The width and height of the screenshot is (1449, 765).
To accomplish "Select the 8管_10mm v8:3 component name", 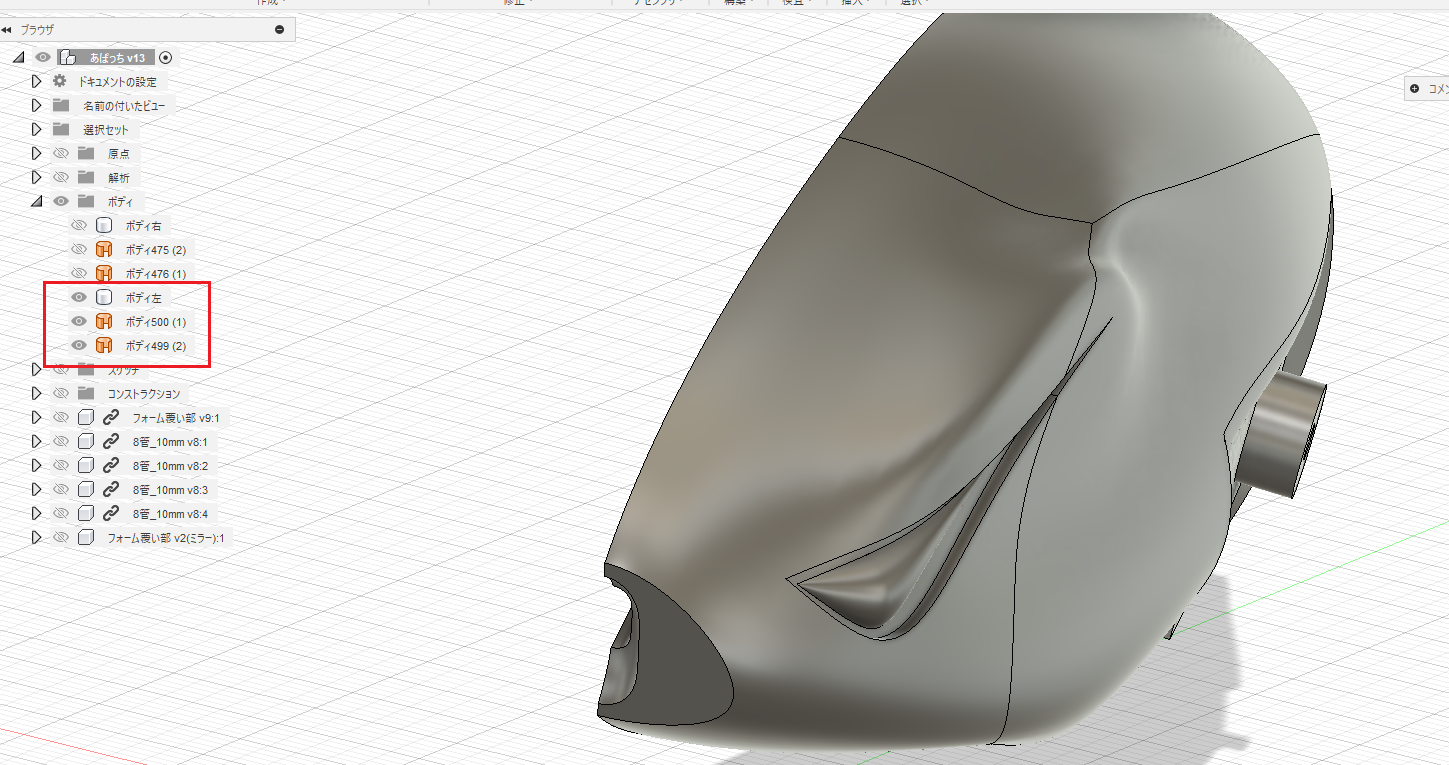I will point(170,490).
